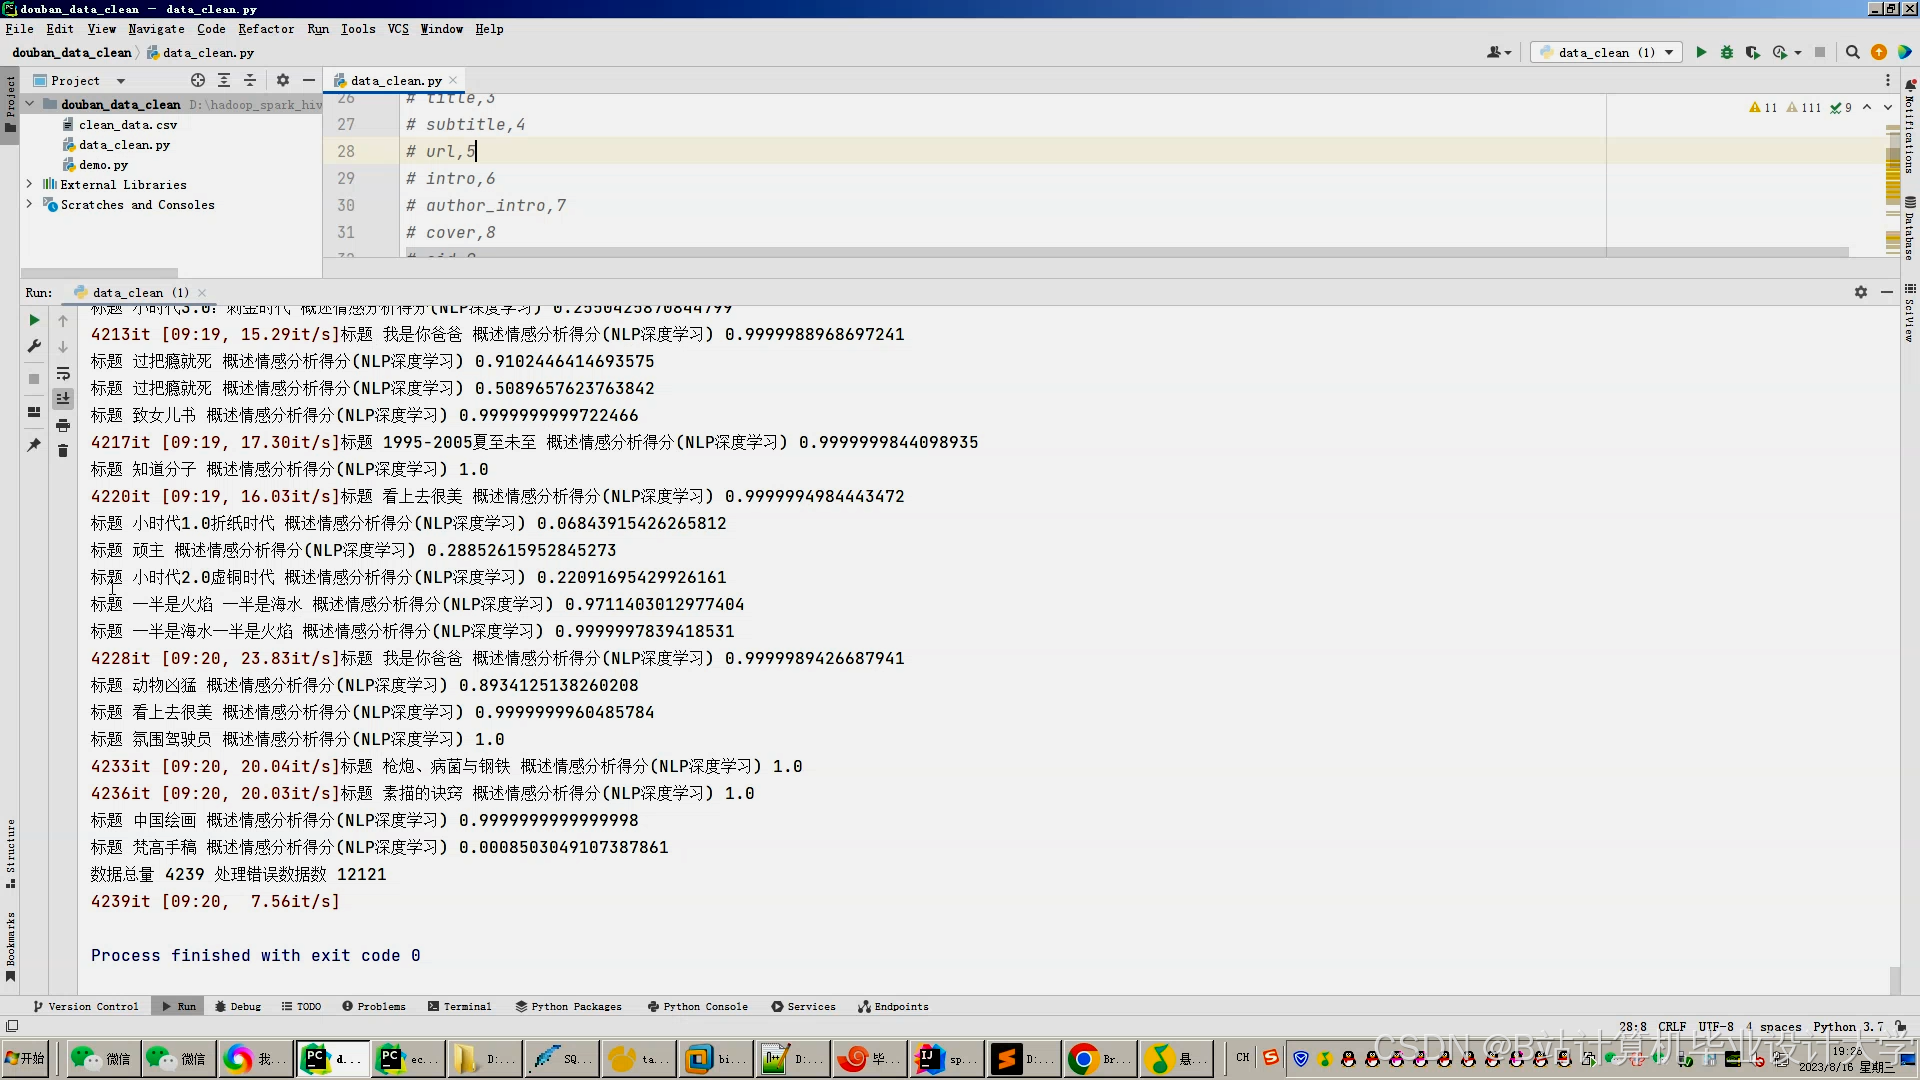The image size is (1920, 1080).
Task: Open the Database tool window on the right
Action: pyautogui.click(x=1910, y=230)
